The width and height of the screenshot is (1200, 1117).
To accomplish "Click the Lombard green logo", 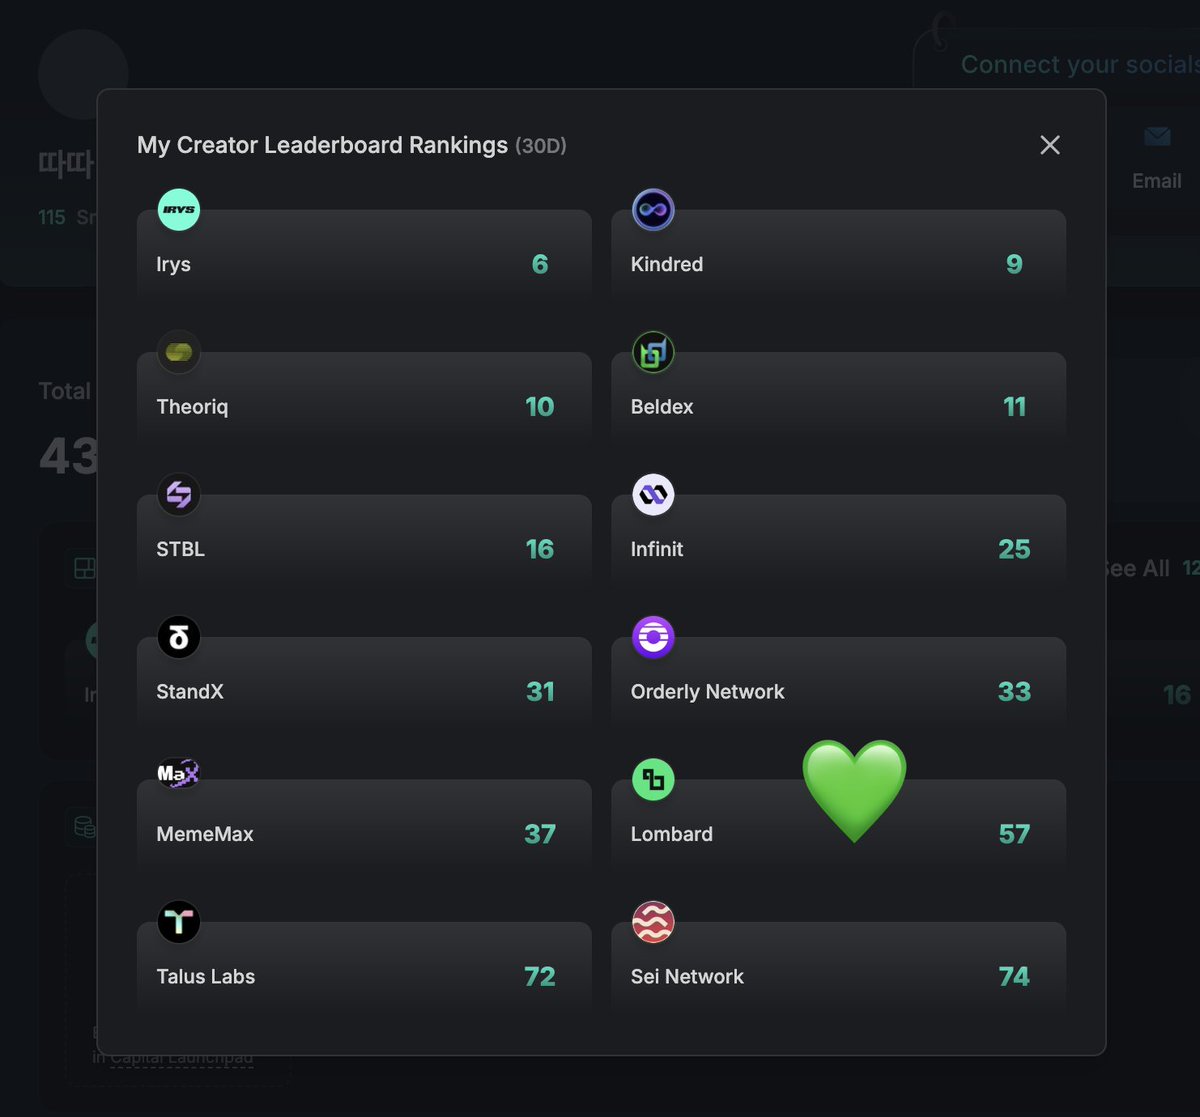I will (x=653, y=779).
